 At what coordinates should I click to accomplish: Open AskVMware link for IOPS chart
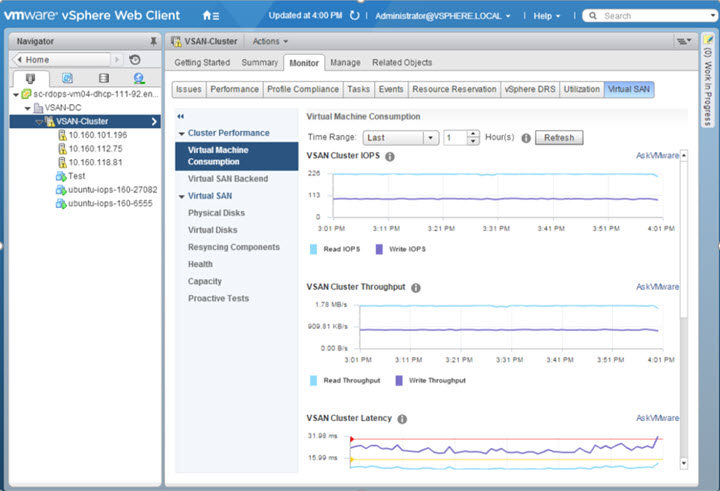pos(657,156)
